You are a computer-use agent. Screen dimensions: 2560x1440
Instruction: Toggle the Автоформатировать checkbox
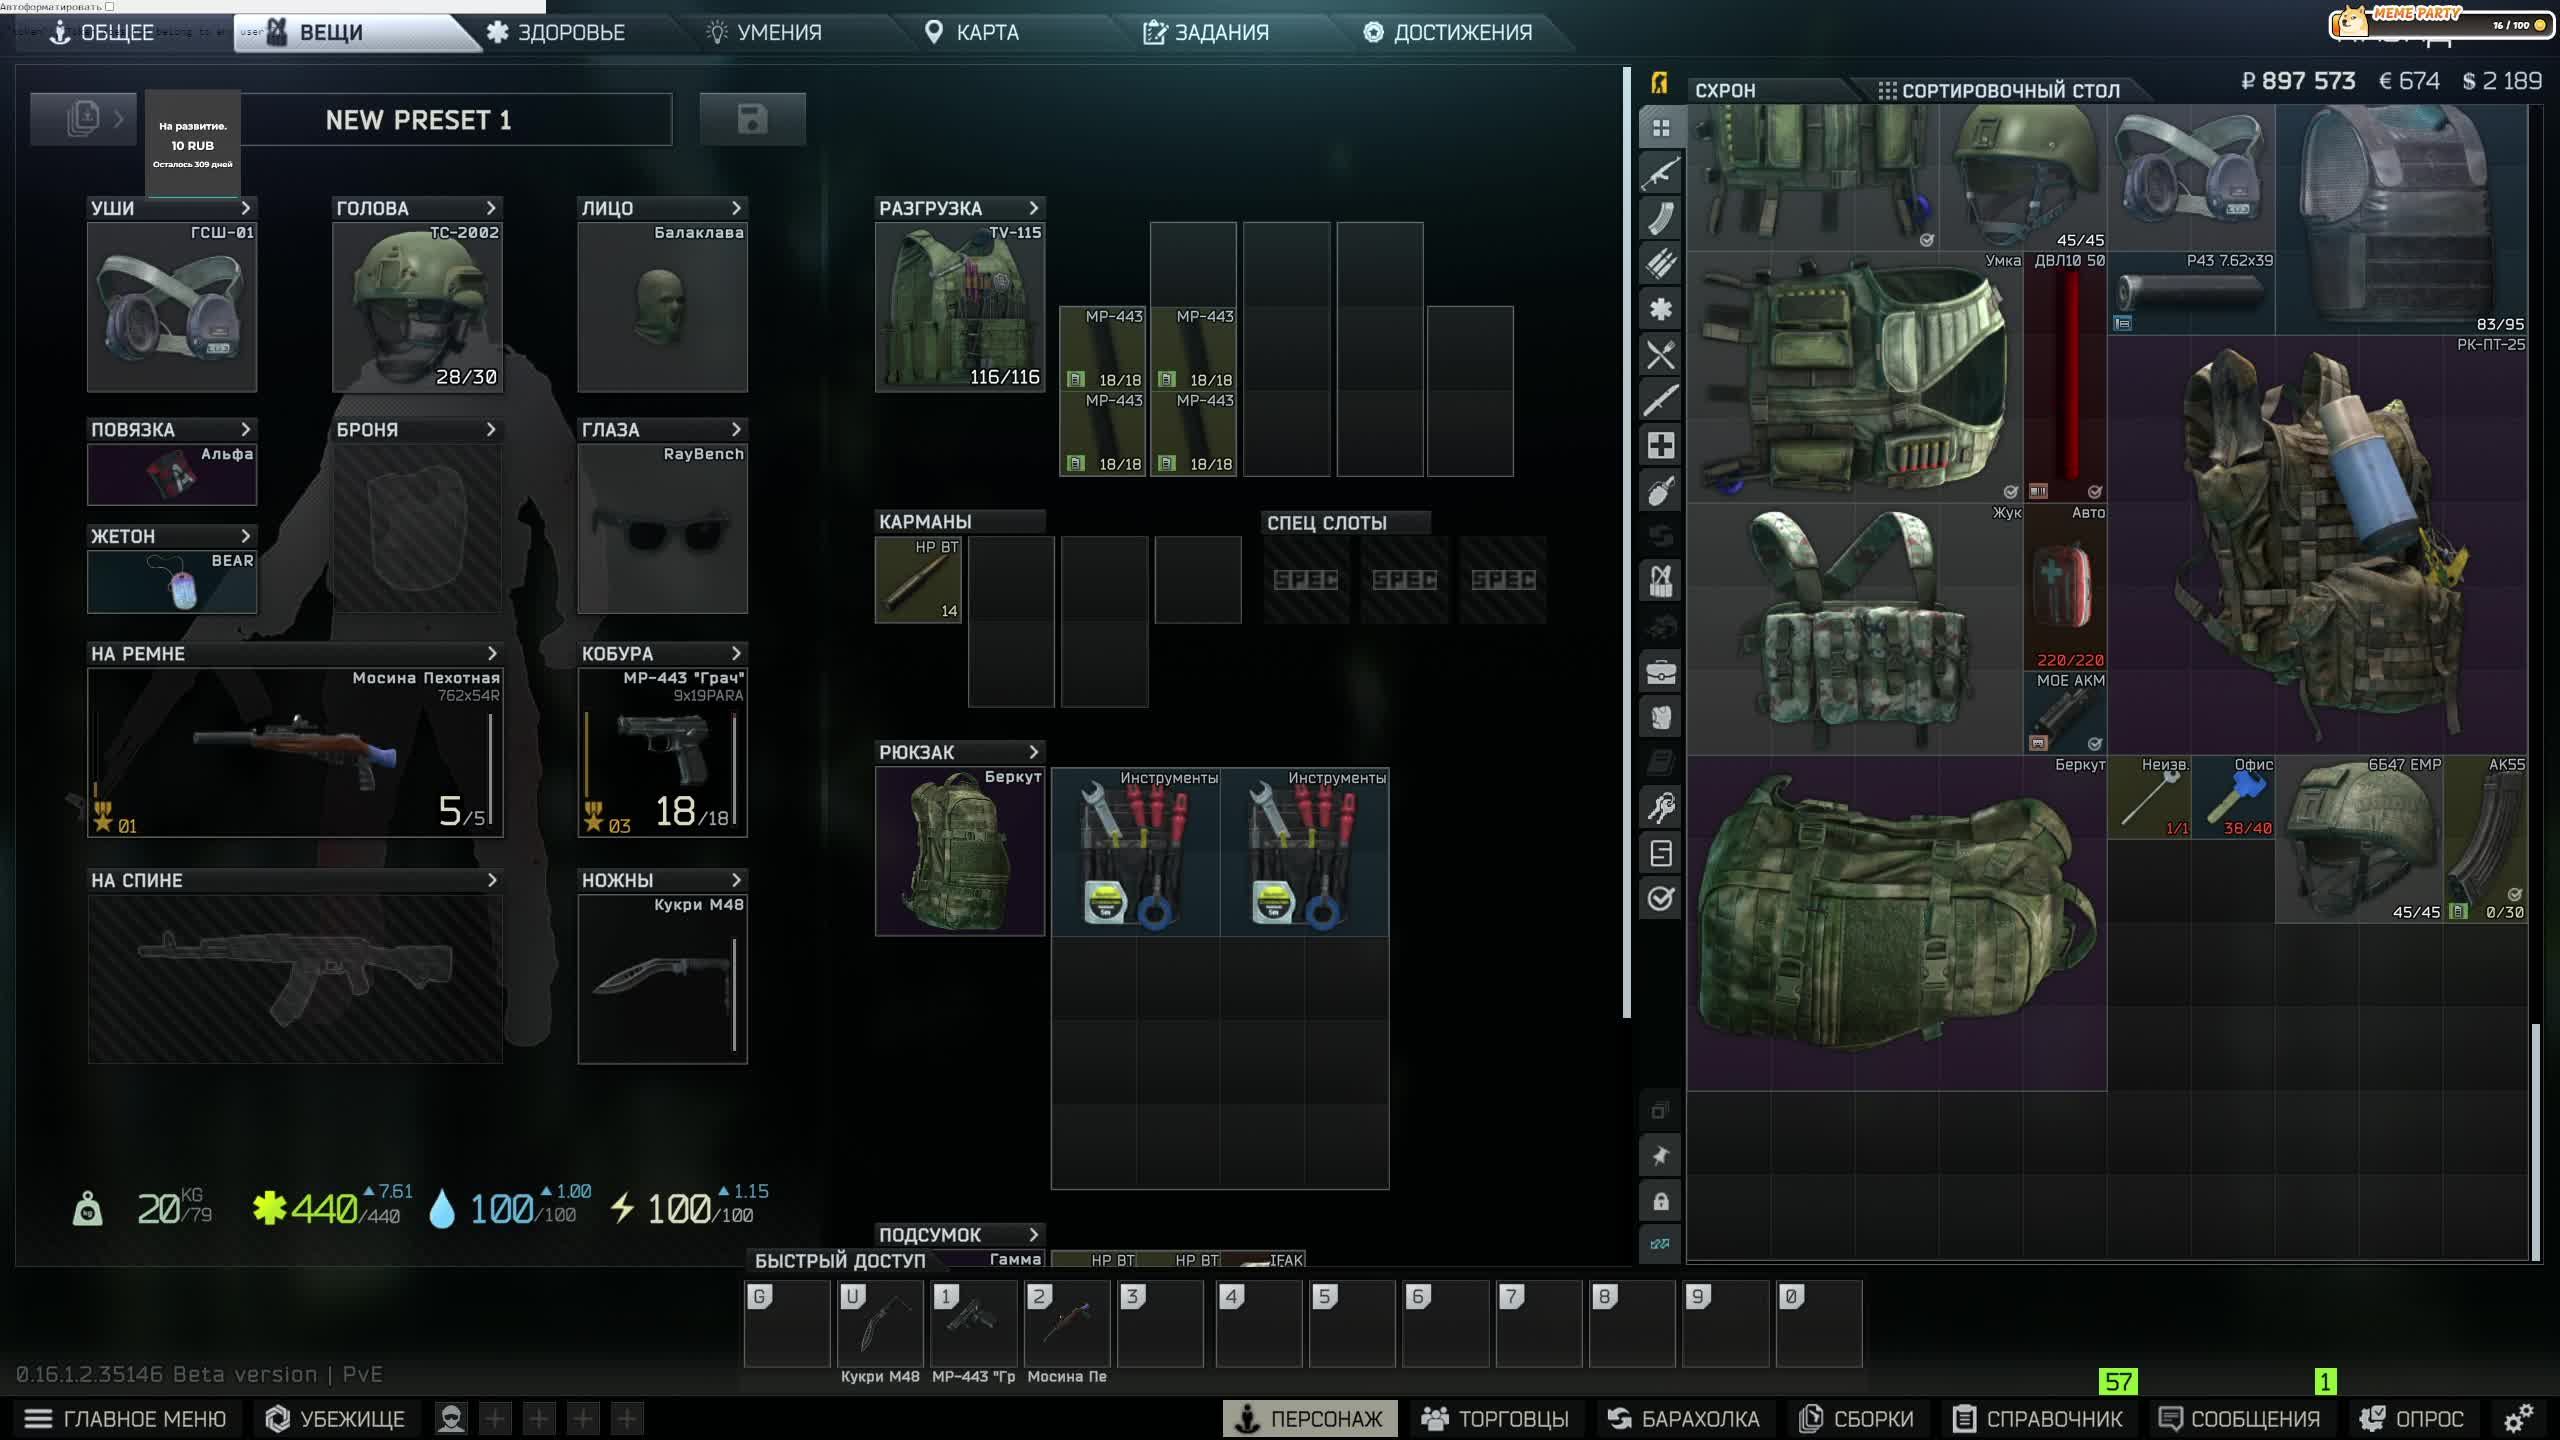110,6
